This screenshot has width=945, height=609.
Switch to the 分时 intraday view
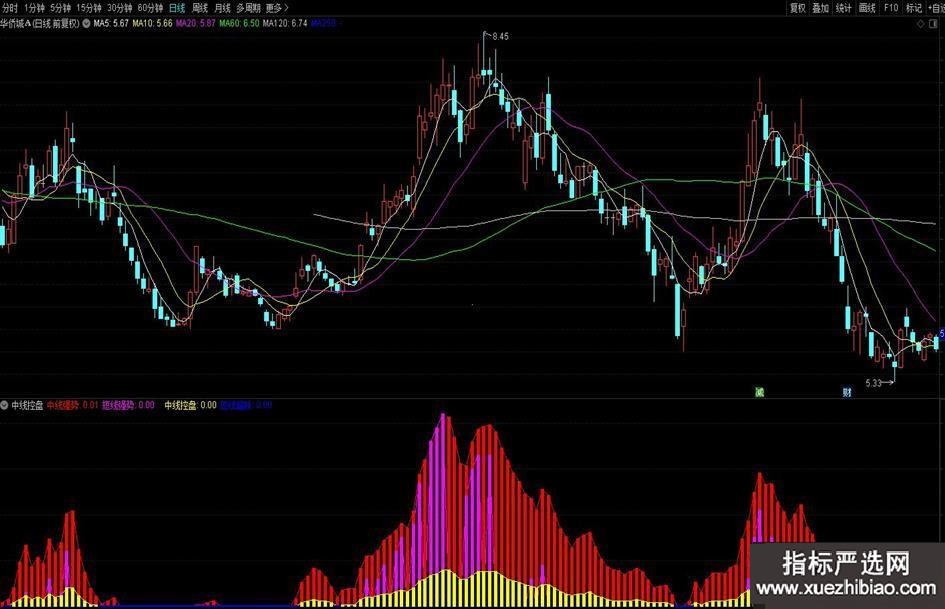[x=10, y=8]
